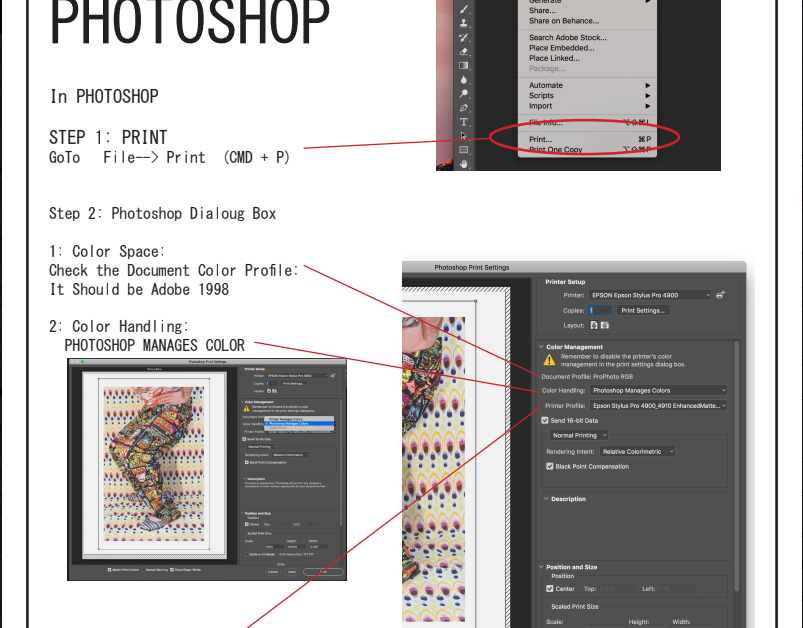Select the Blur droplet tool
This screenshot has width=803, height=628.
(464, 79)
